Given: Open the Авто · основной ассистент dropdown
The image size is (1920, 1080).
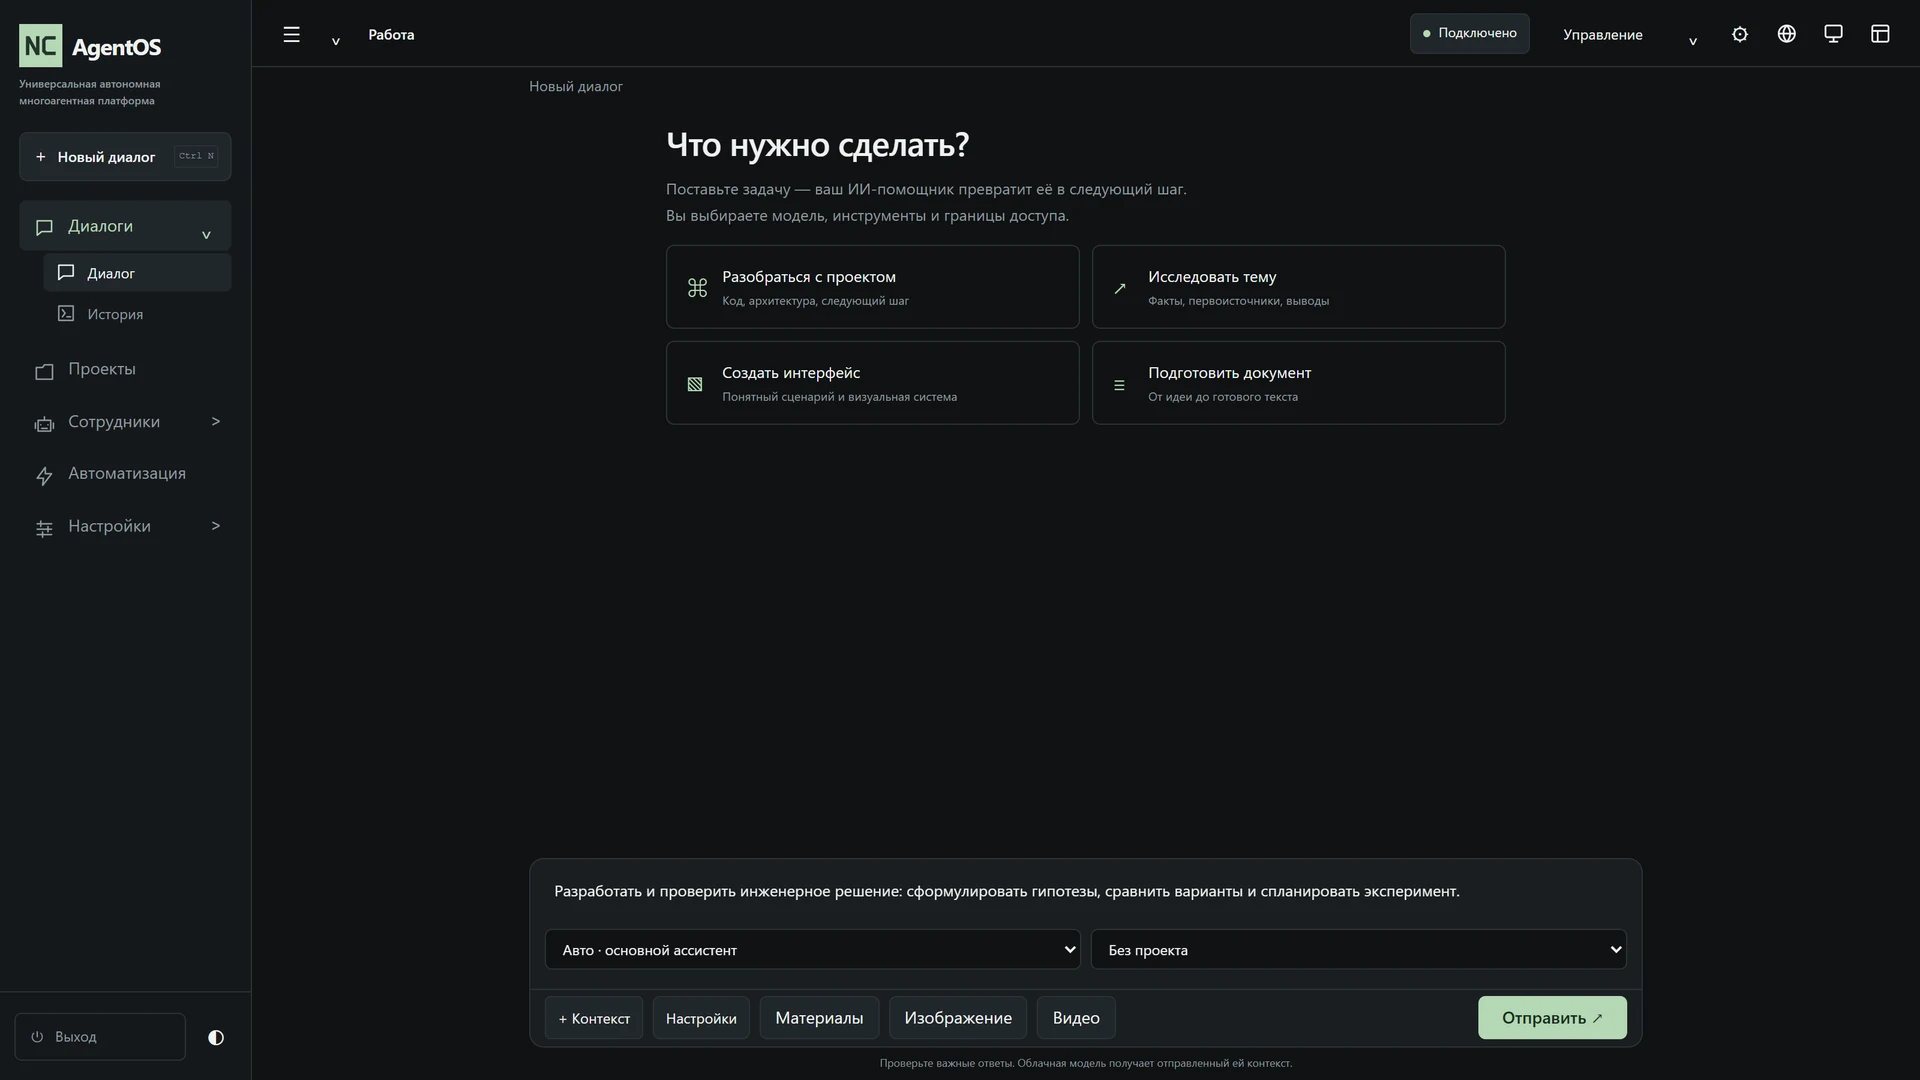Looking at the screenshot, I should click(812, 949).
